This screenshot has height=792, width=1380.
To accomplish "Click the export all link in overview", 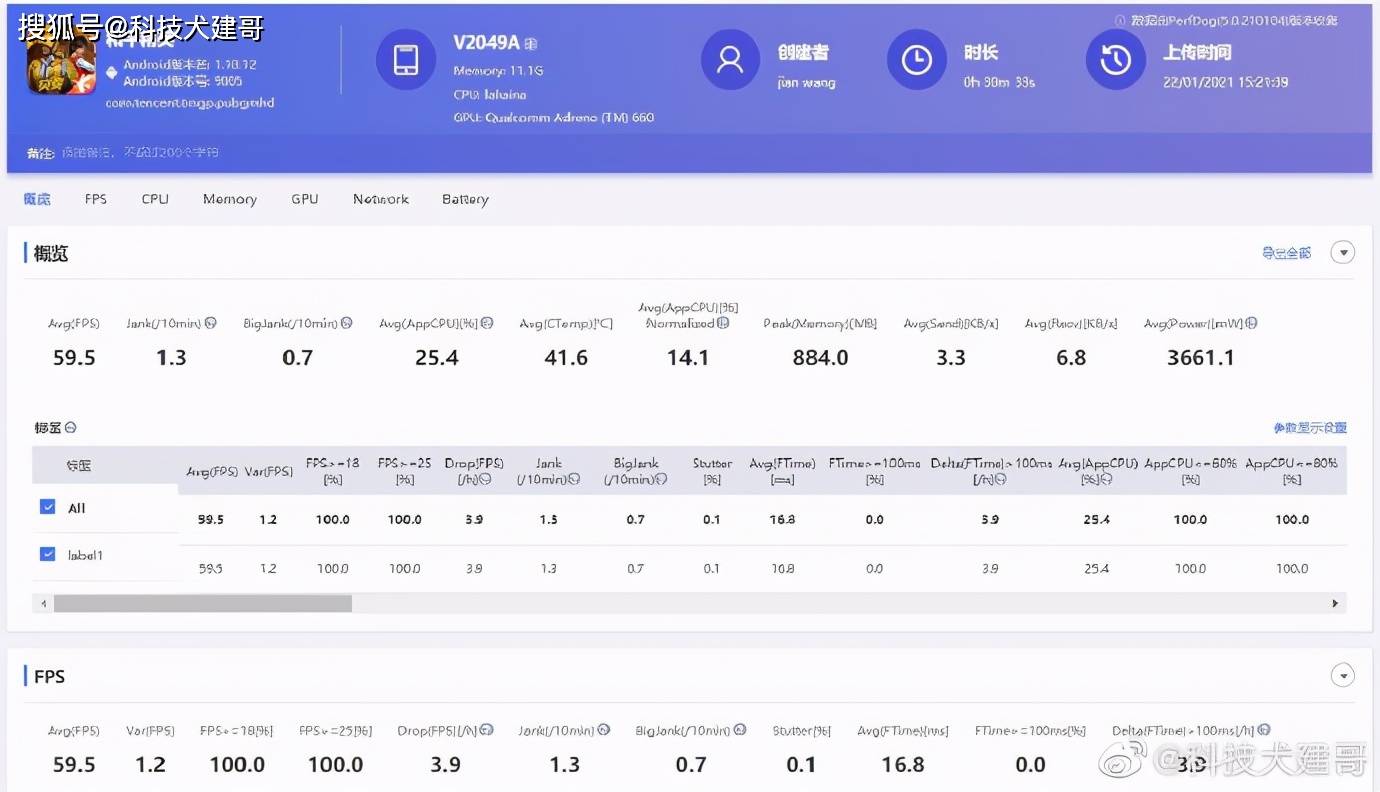I will tap(1287, 253).
